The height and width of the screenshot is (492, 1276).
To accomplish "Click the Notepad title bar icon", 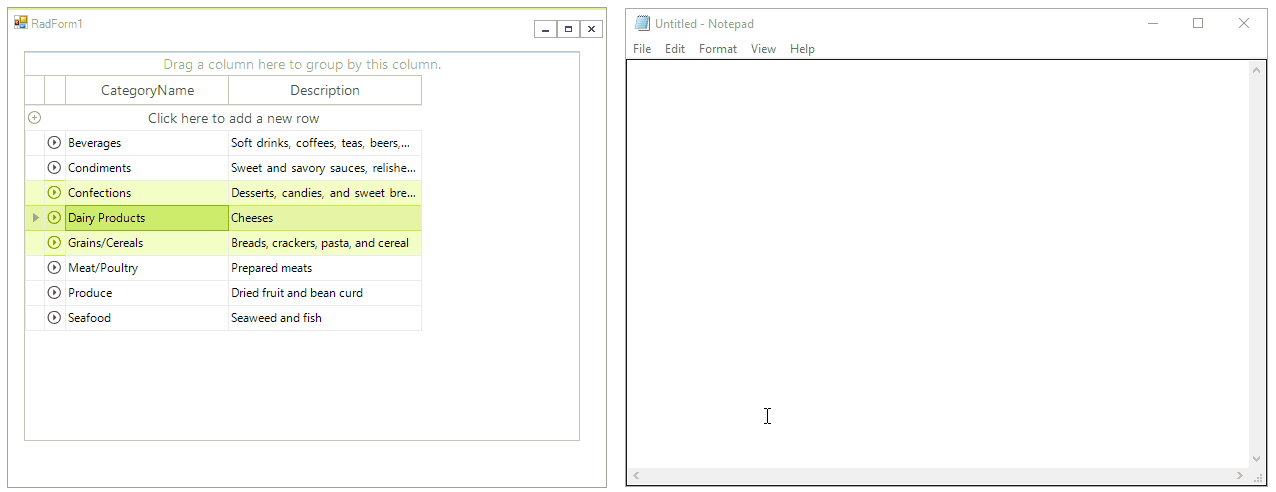I will tap(643, 23).
